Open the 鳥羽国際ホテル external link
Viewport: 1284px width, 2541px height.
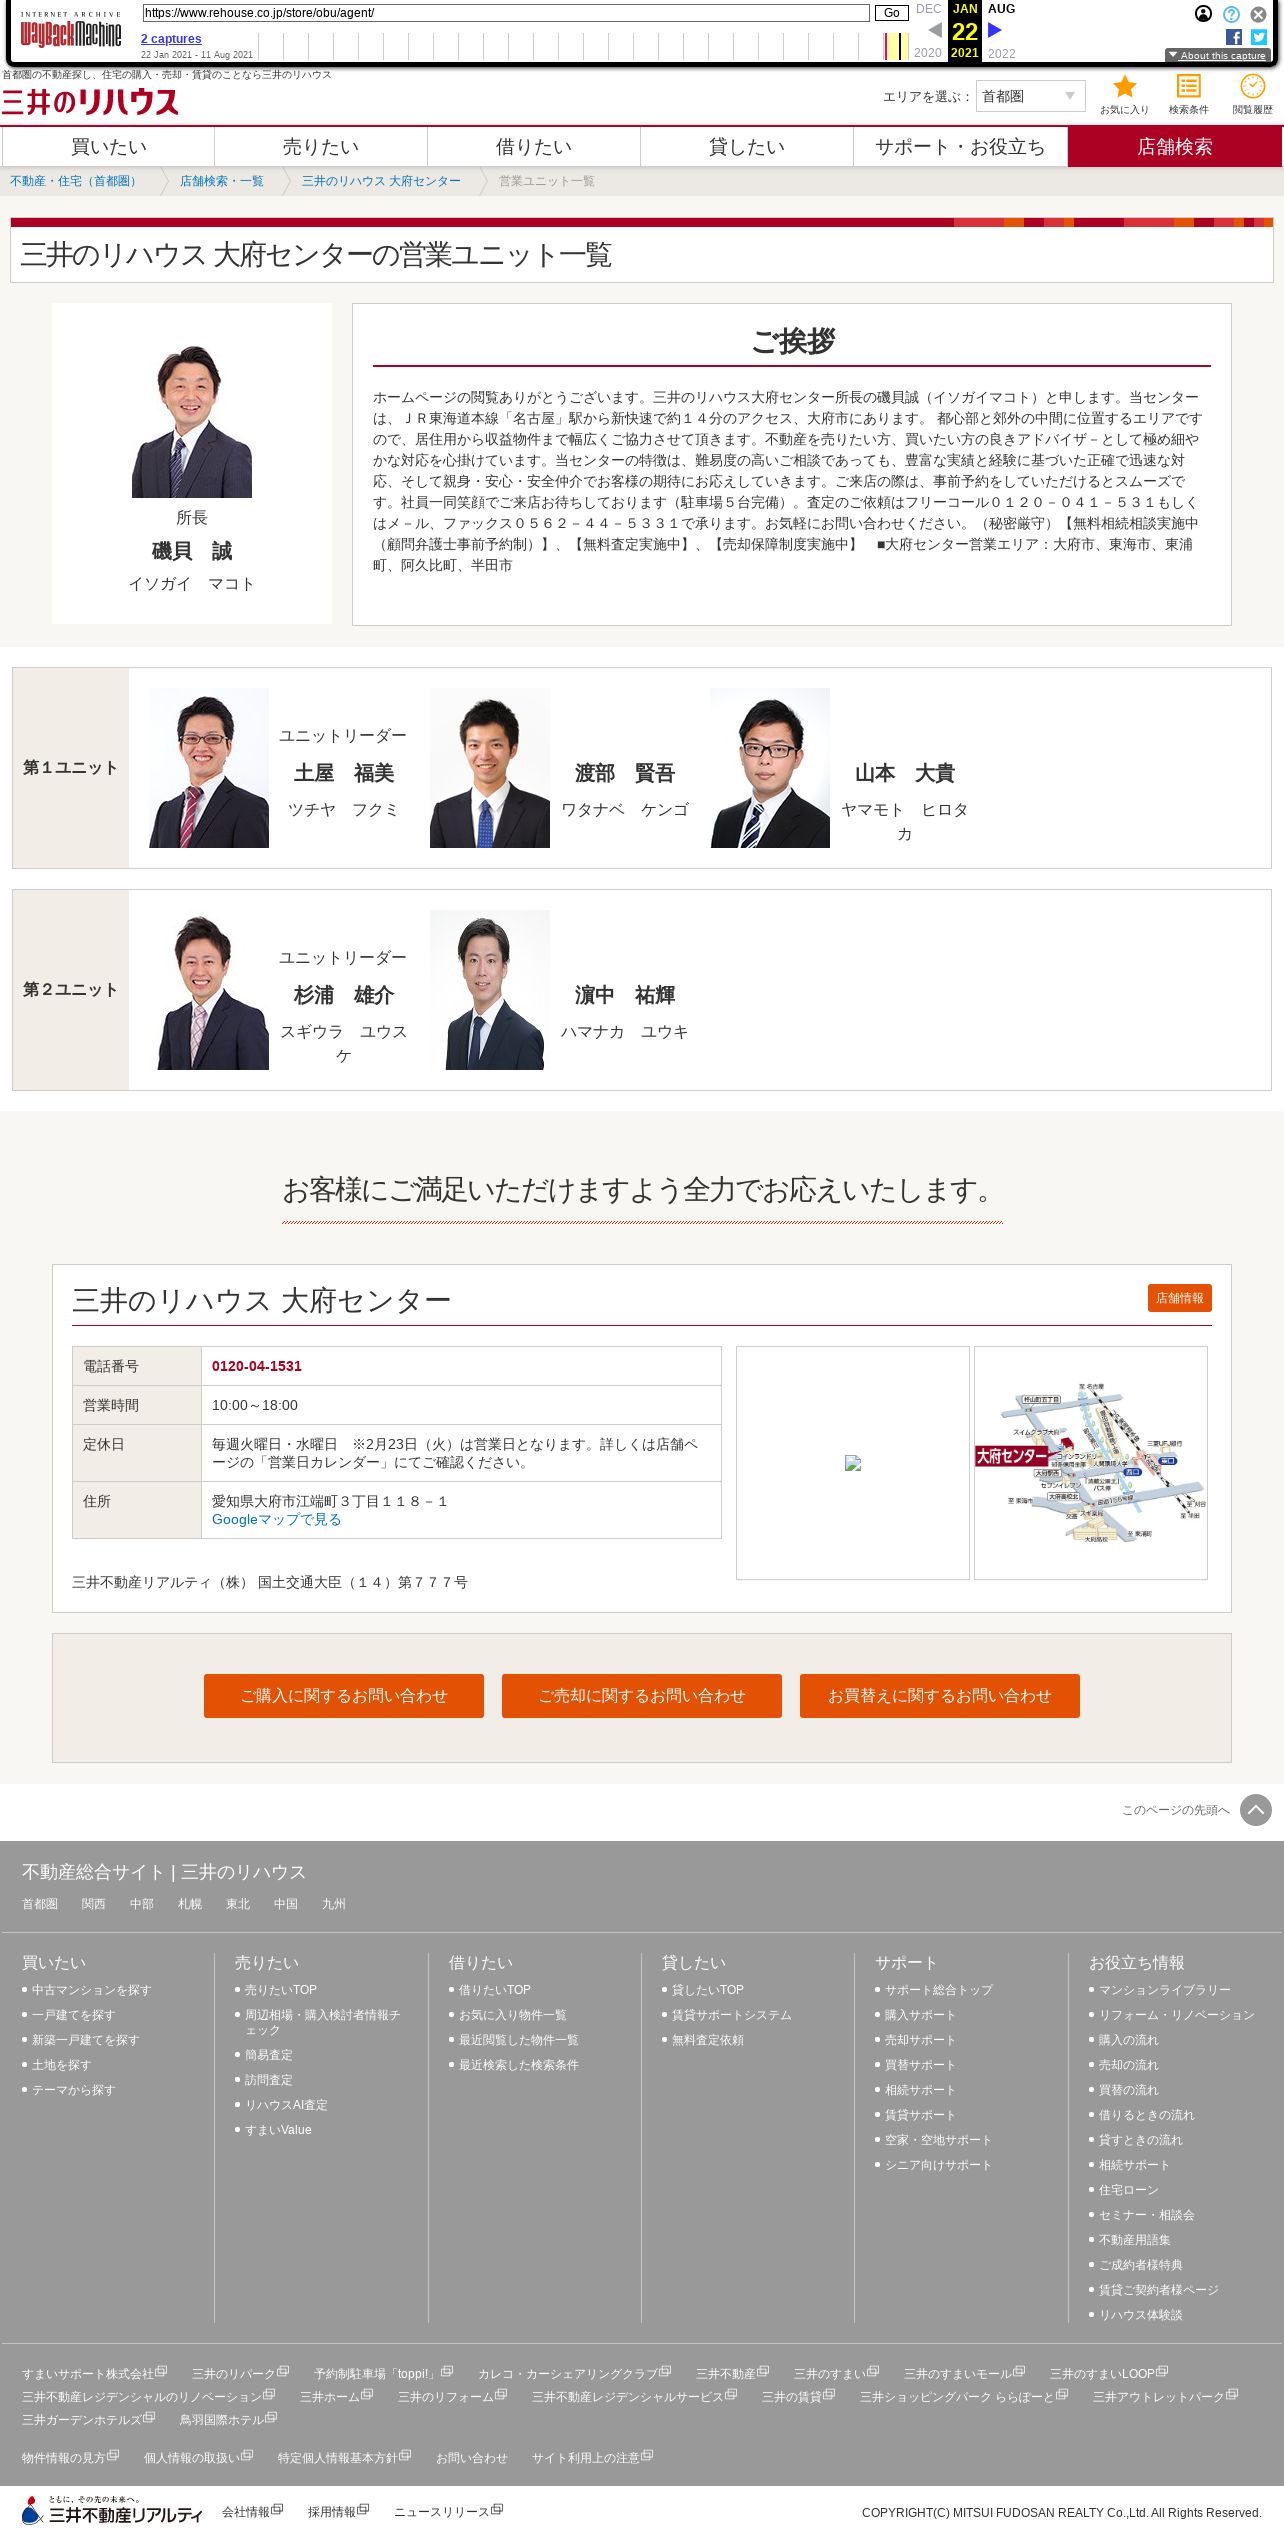point(228,2419)
